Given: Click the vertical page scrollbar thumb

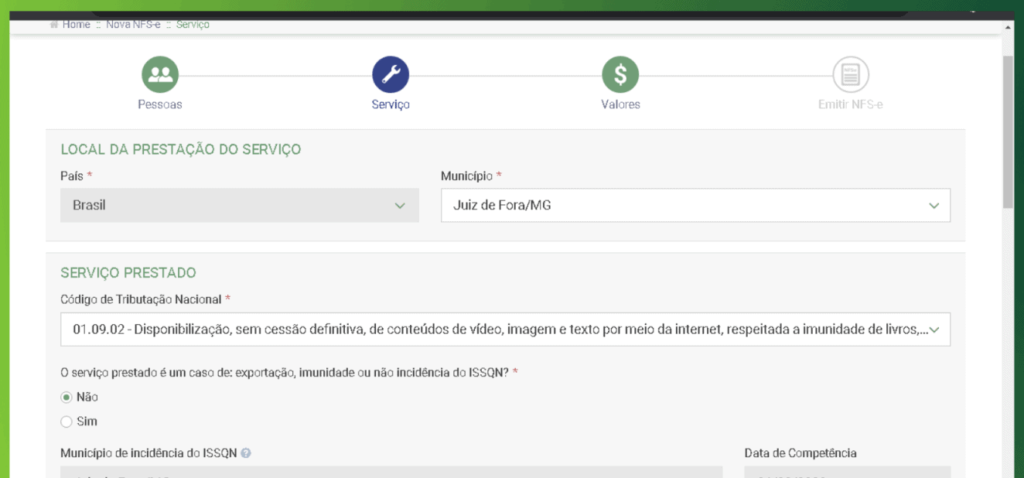Looking at the screenshot, I should 1008,132.
